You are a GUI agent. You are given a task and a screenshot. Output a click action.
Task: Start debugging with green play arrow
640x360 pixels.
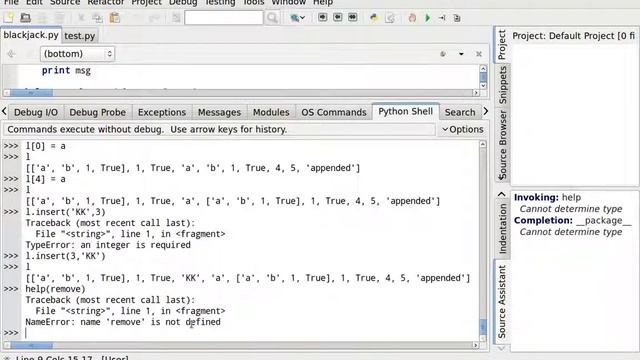pyautogui.click(x=427, y=18)
